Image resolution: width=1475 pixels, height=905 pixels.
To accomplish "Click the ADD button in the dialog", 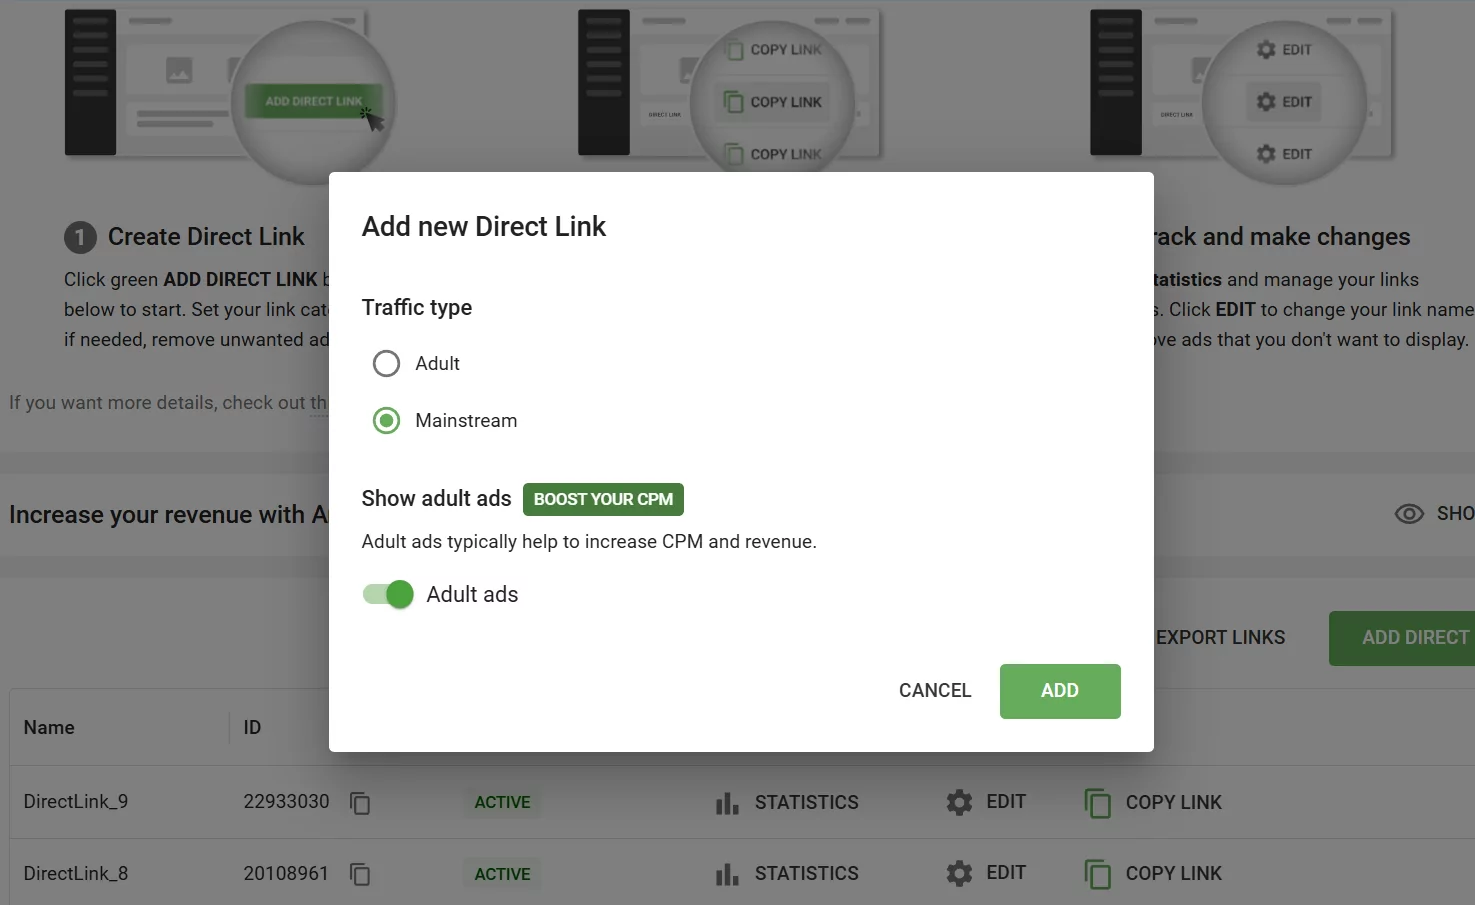I will pyautogui.click(x=1059, y=691).
